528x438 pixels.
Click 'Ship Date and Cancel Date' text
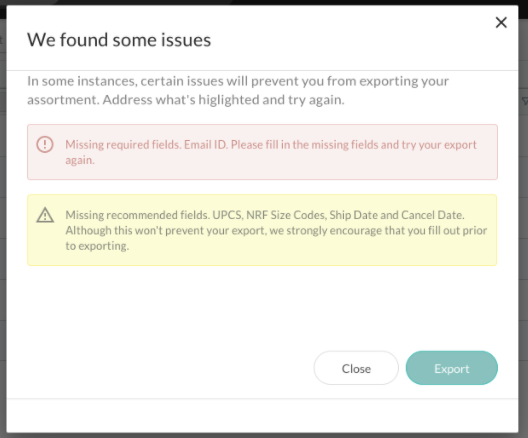397,215
